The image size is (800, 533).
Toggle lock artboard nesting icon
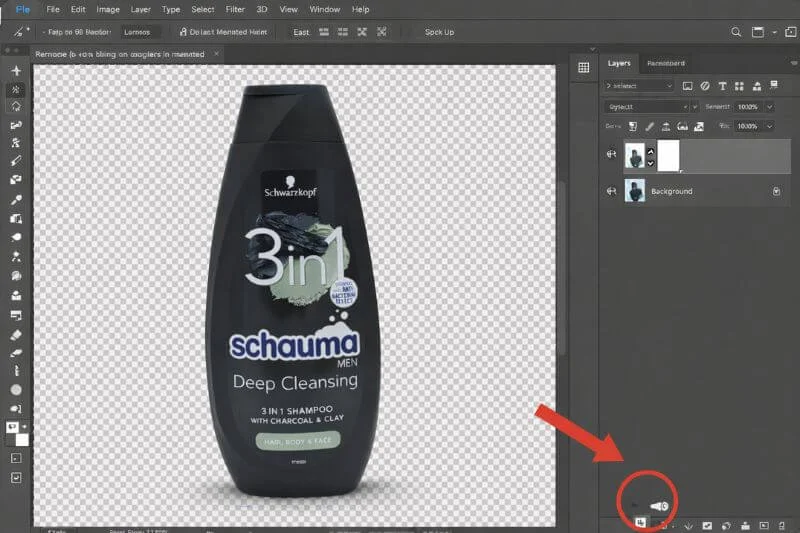[682, 126]
